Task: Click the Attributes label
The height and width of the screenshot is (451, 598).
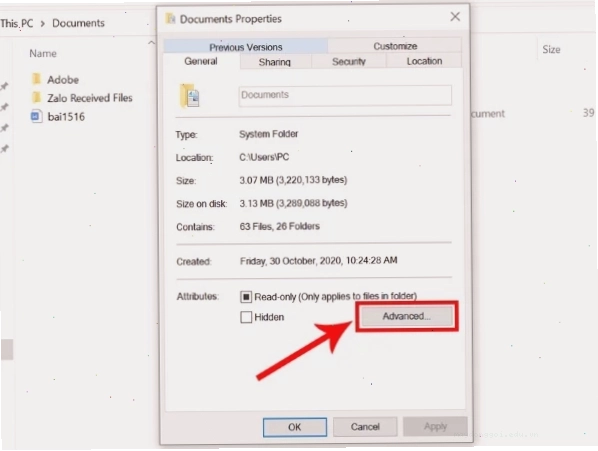Action: click(197, 296)
